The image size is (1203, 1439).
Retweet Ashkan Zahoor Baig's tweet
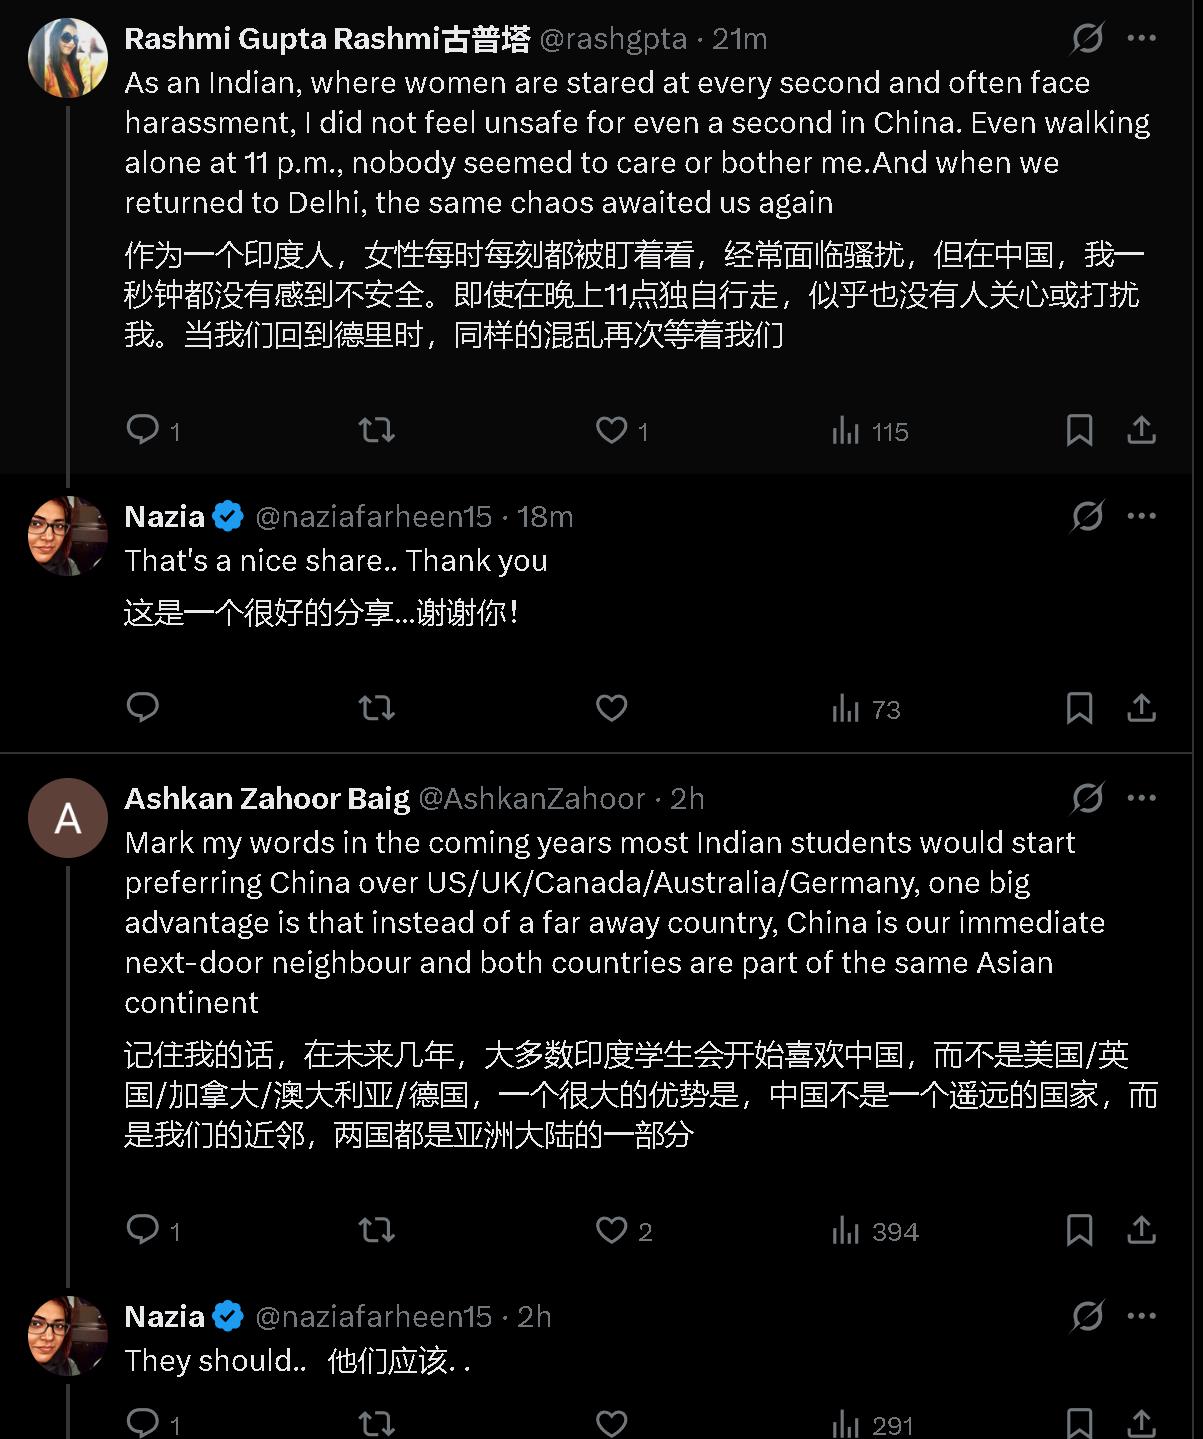tap(377, 1229)
